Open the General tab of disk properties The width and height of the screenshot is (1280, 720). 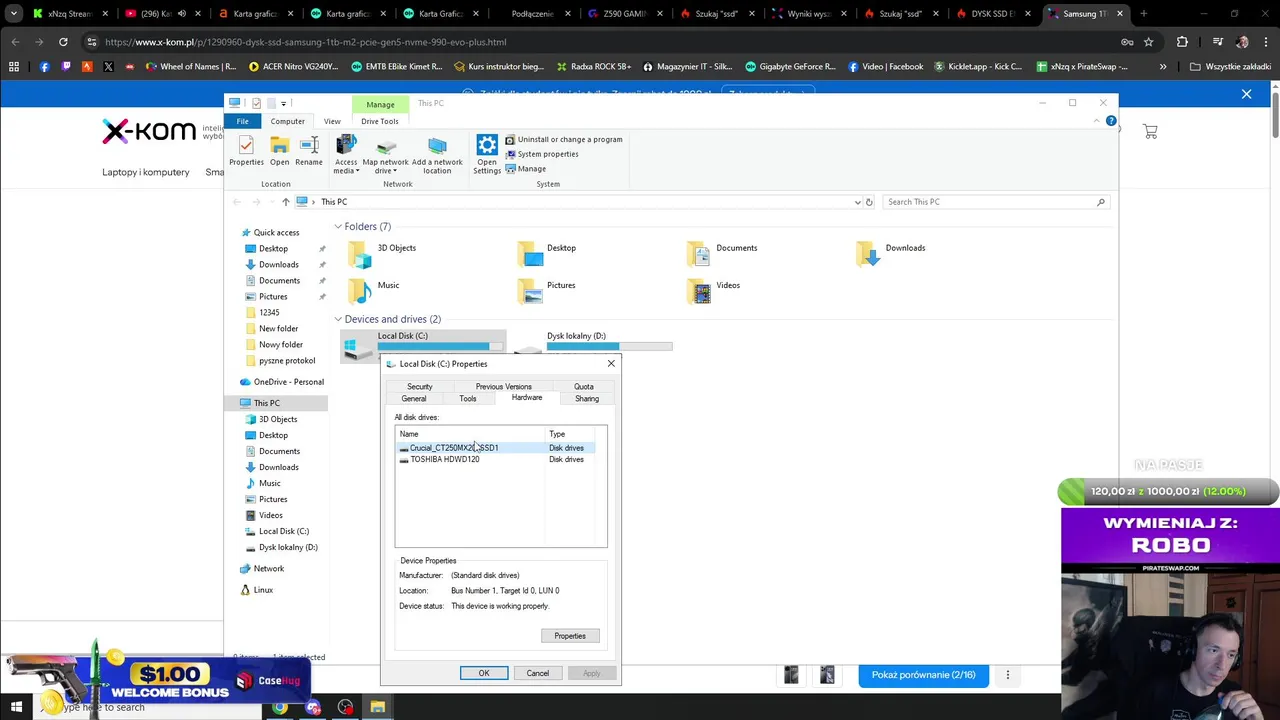tap(413, 398)
